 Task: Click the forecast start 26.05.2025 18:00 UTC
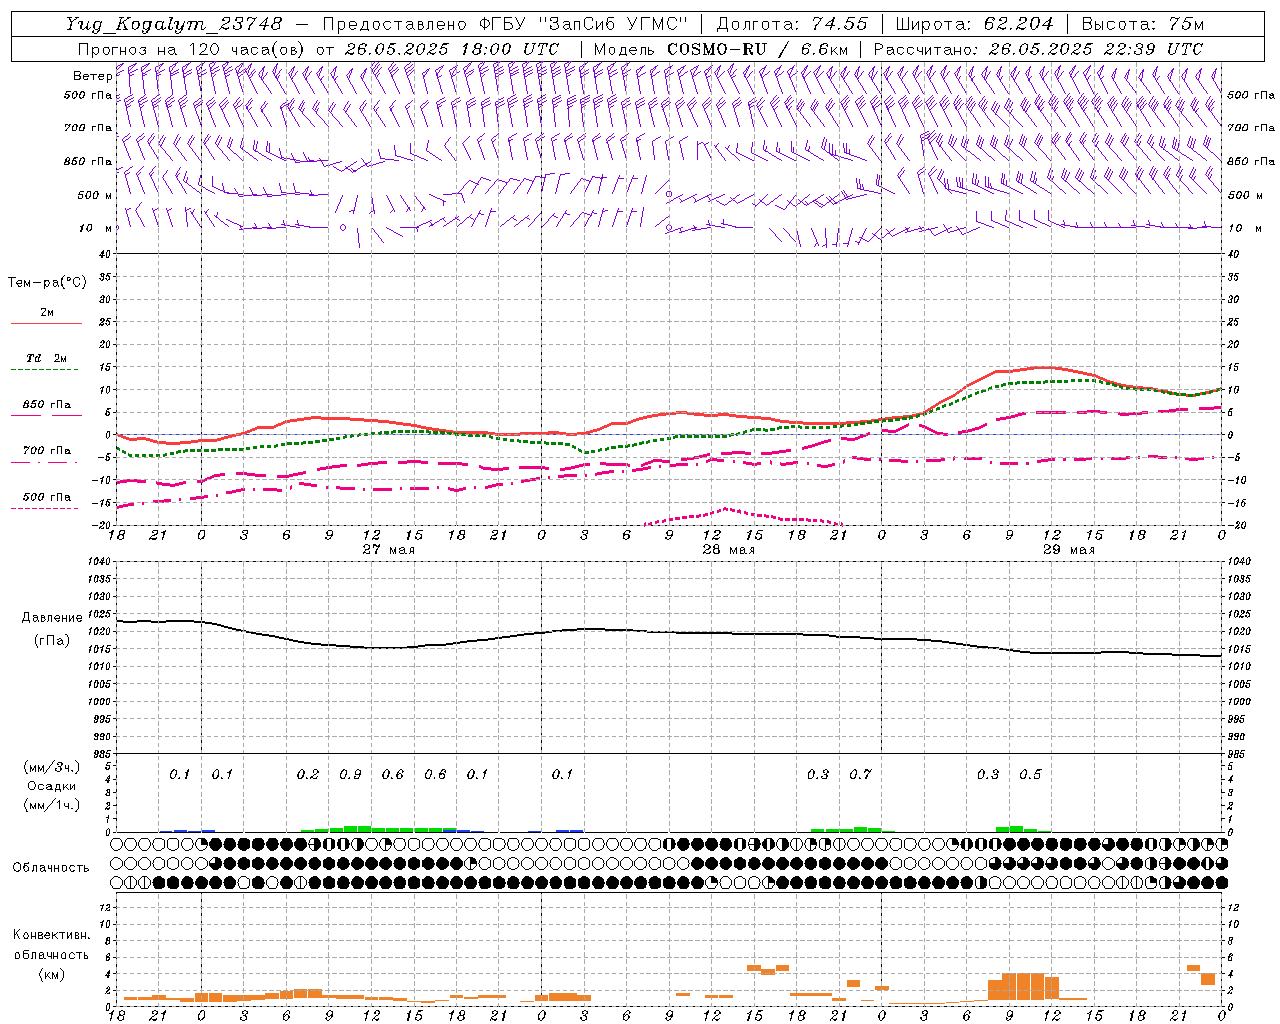click(x=452, y=49)
